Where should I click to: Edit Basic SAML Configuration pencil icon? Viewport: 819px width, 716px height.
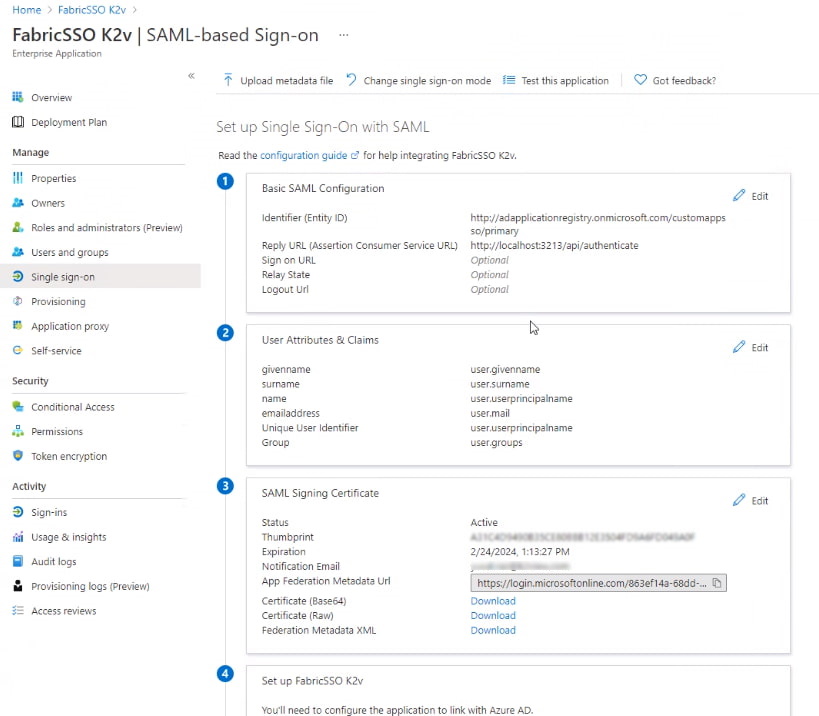click(x=740, y=195)
